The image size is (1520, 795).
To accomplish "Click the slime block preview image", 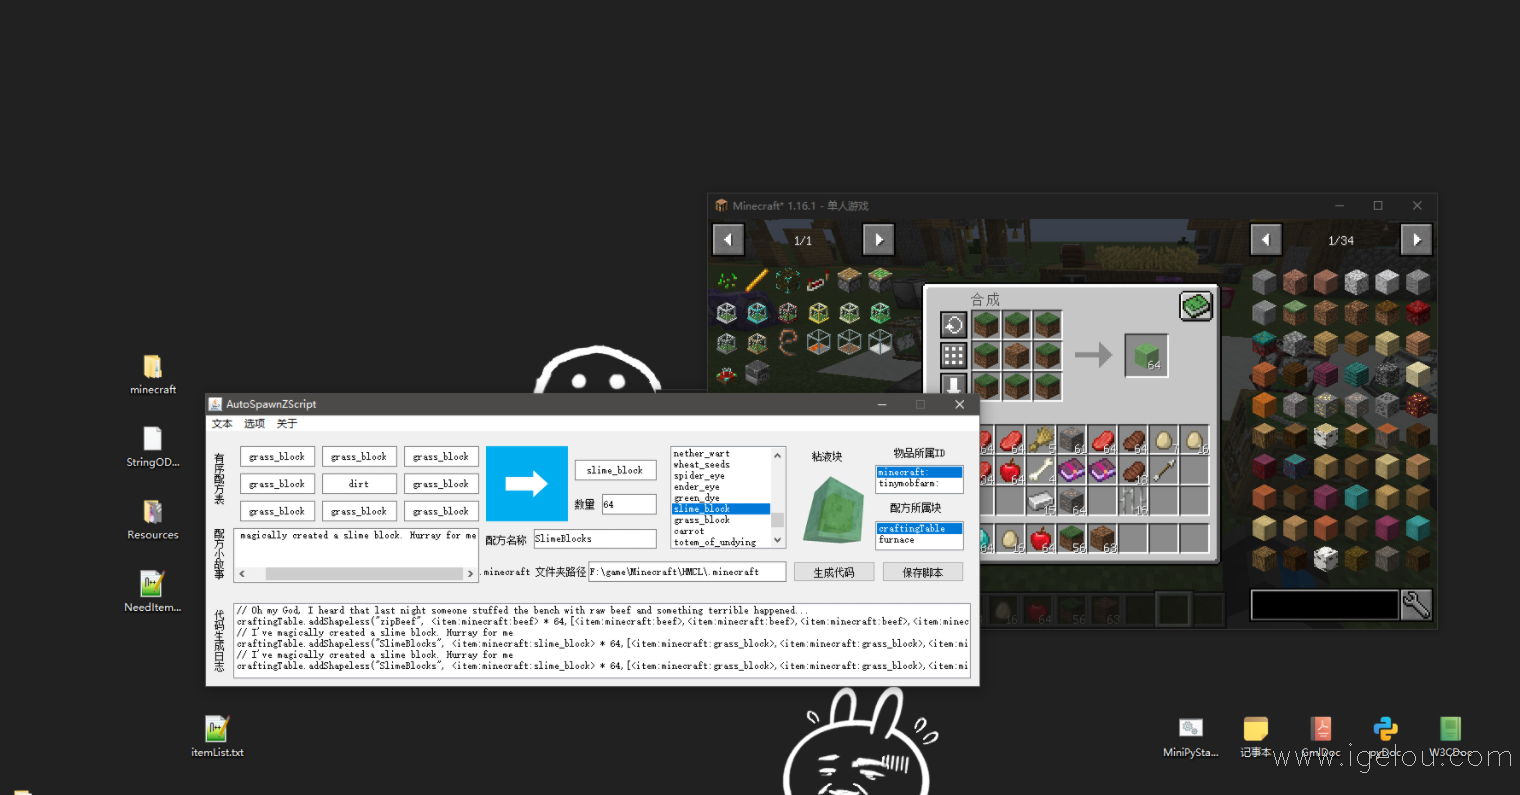I will pyautogui.click(x=834, y=511).
